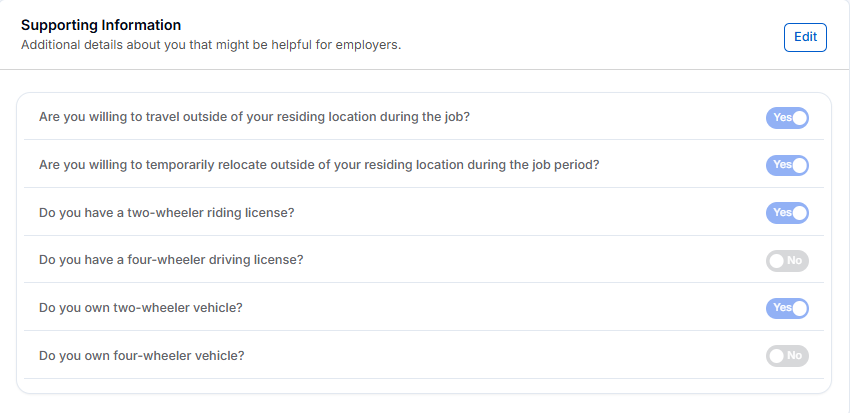Image resolution: width=850 pixels, height=413 pixels.
Task: Disable the temporary relocation switch
Action: 787,165
